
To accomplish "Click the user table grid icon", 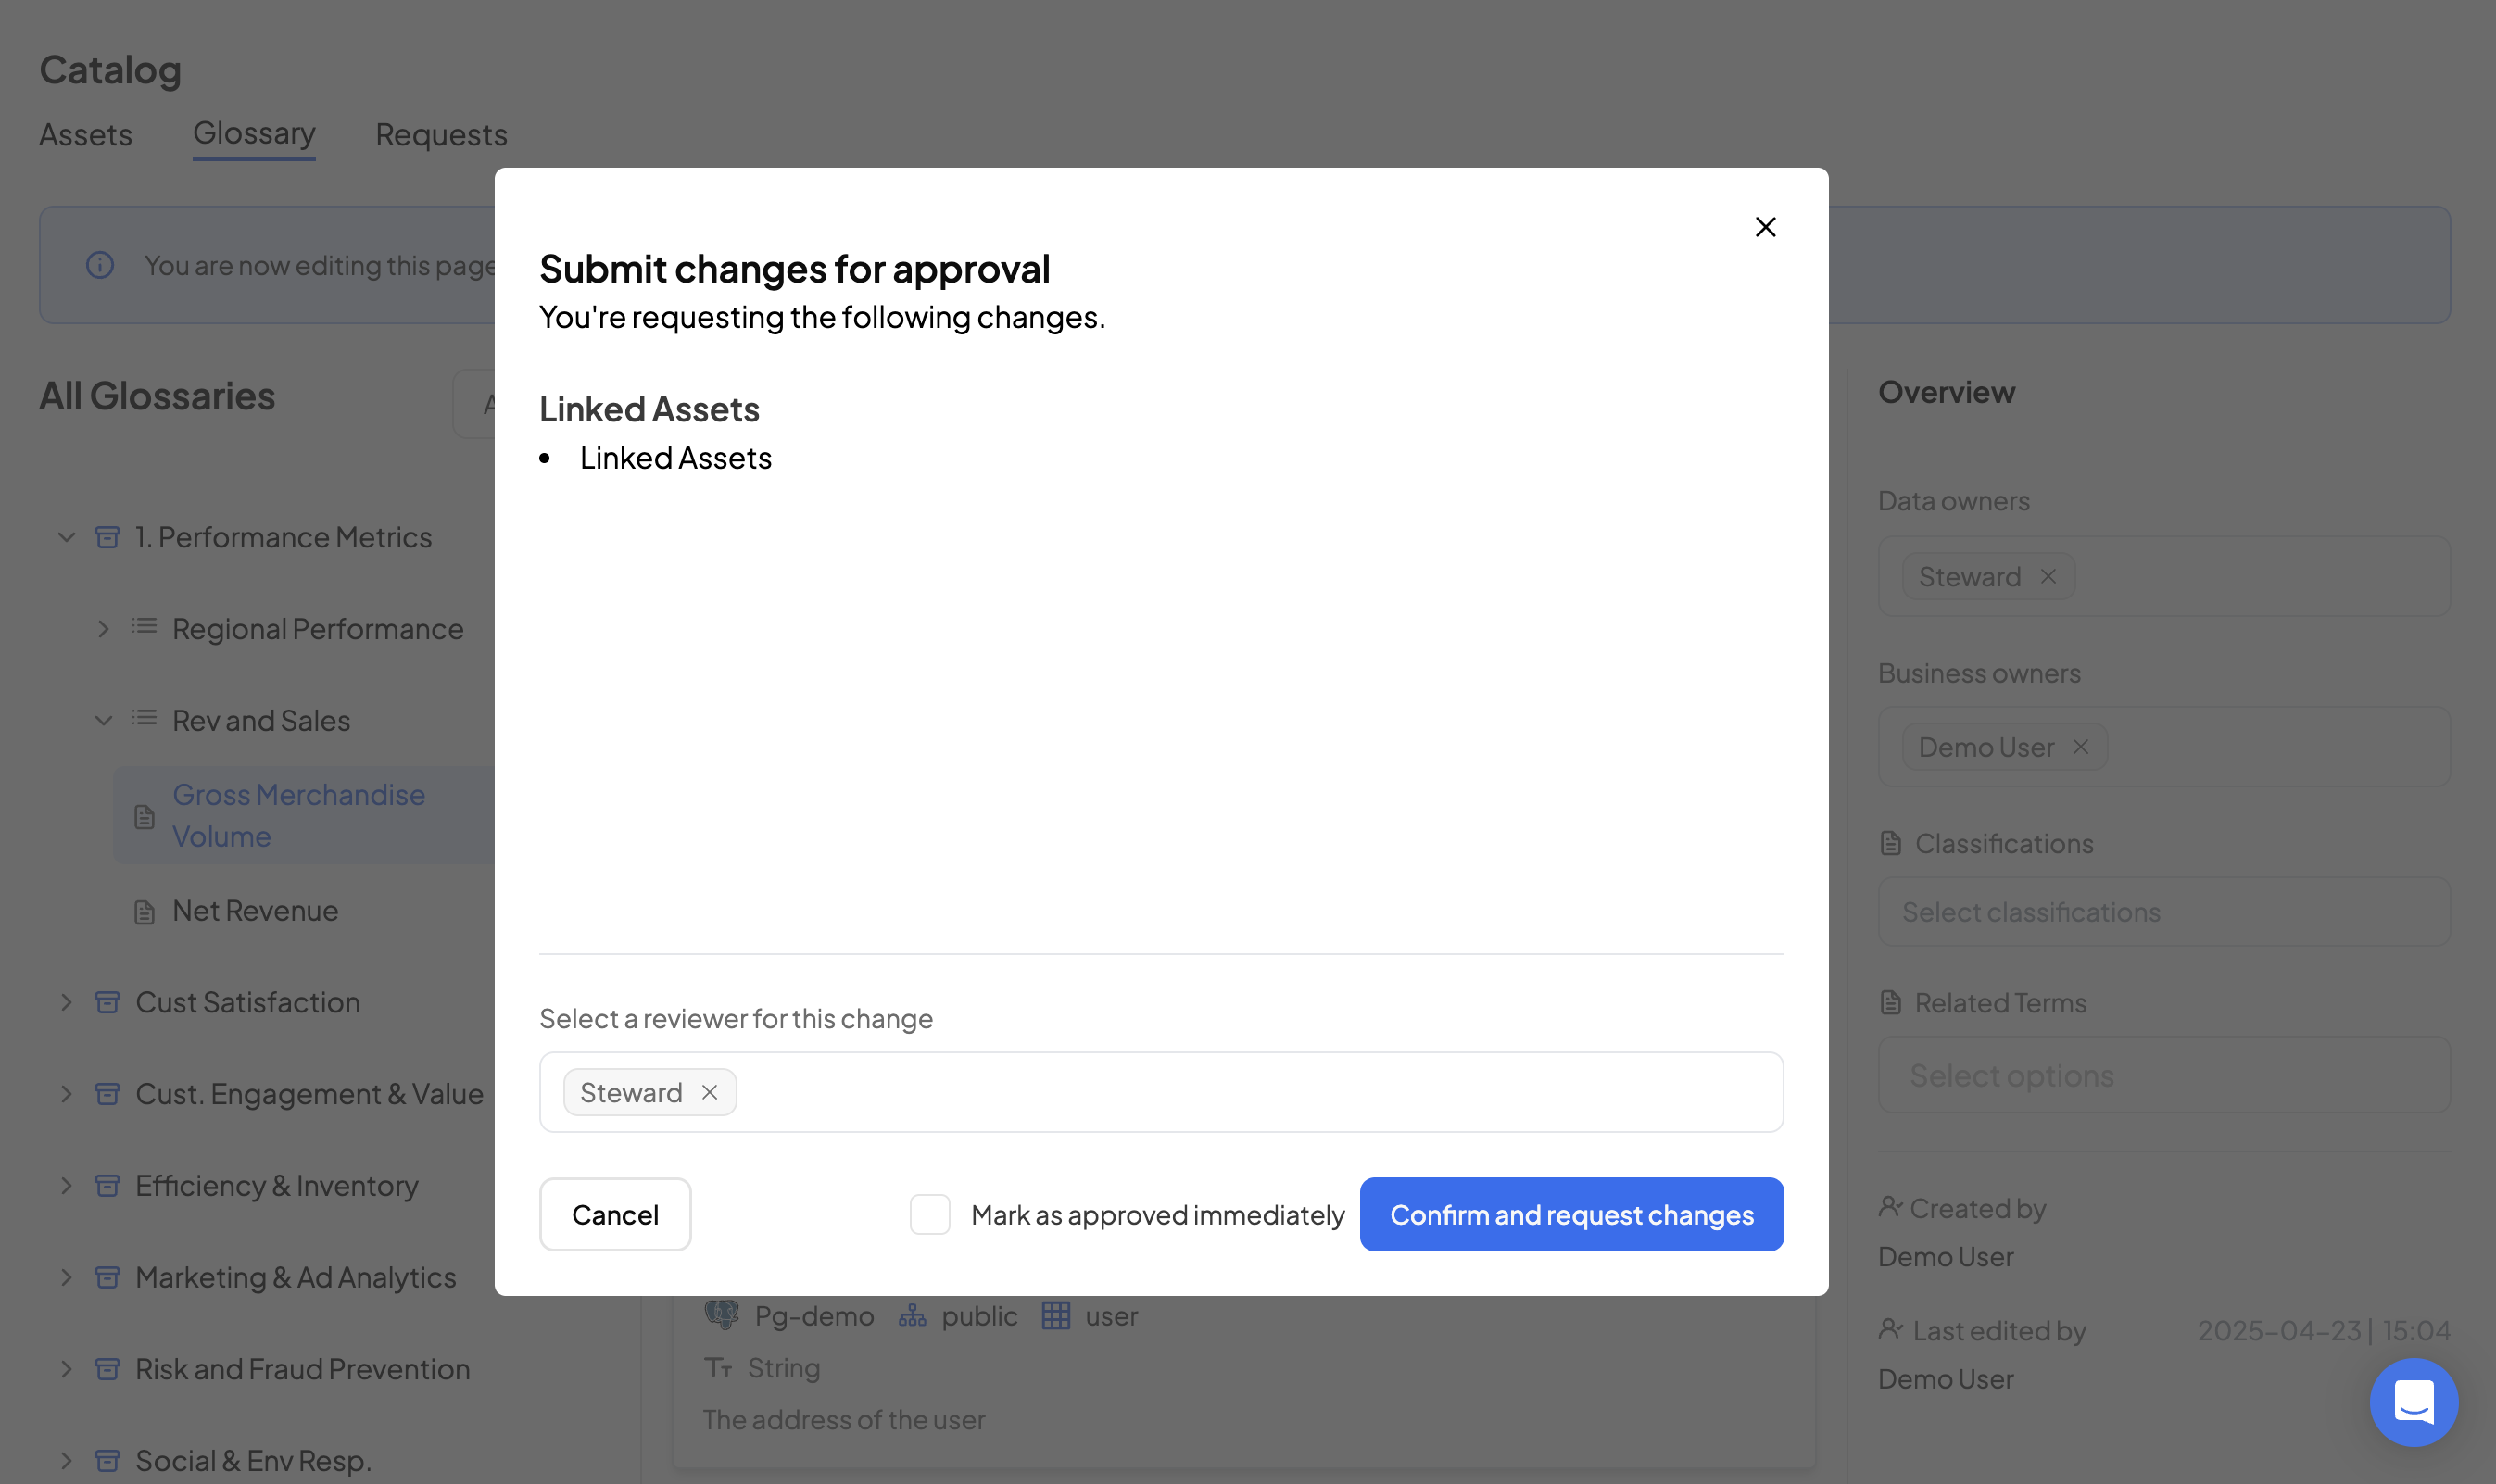I will pyautogui.click(x=1055, y=1315).
